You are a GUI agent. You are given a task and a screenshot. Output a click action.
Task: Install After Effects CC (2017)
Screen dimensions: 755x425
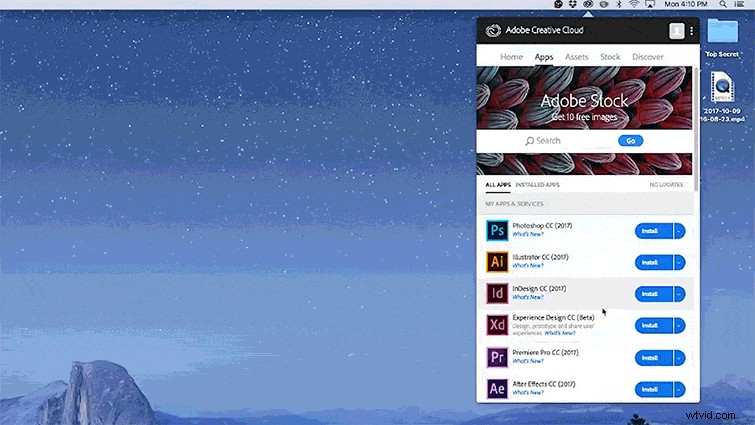point(653,389)
